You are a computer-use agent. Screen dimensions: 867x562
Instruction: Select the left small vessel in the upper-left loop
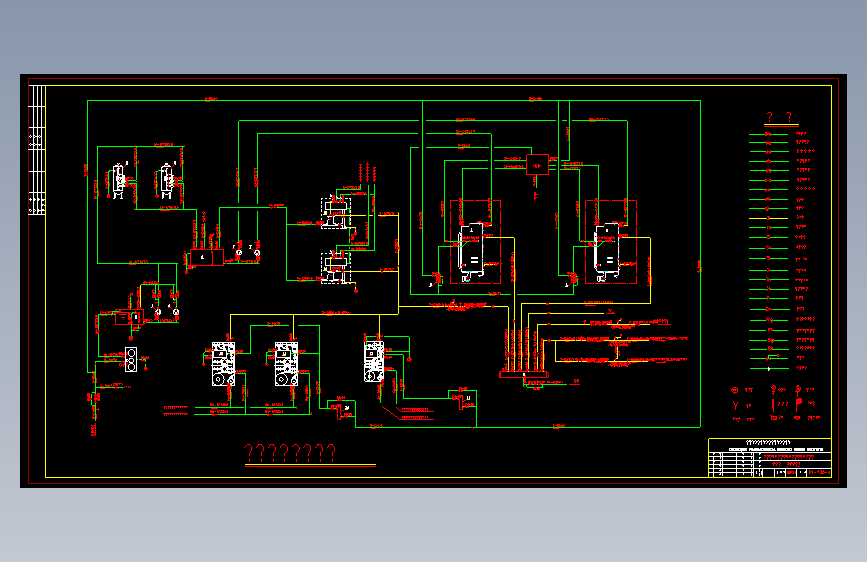[x=118, y=181]
